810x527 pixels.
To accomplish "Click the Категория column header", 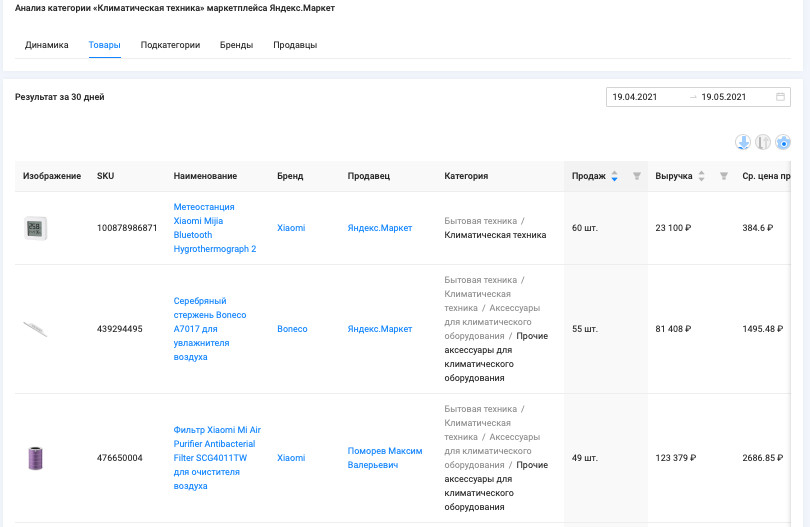I will [x=466, y=176].
